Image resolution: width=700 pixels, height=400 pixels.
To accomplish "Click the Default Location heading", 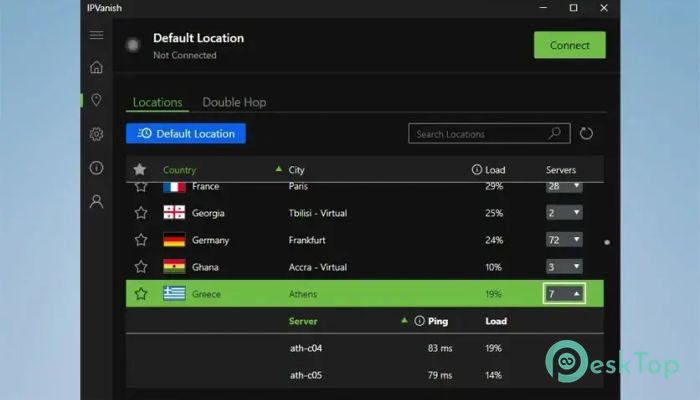I will pyautogui.click(x=199, y=38).
